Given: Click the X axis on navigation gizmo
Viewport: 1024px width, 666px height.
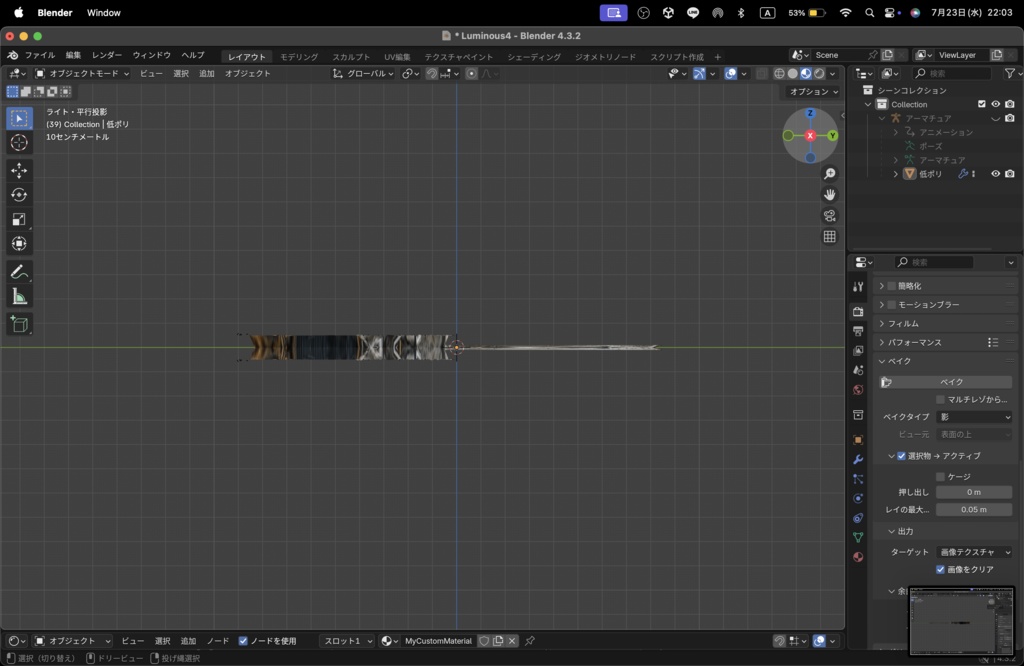Looking at the screenshot, I should pyautogui.click(x=810, y=136).
